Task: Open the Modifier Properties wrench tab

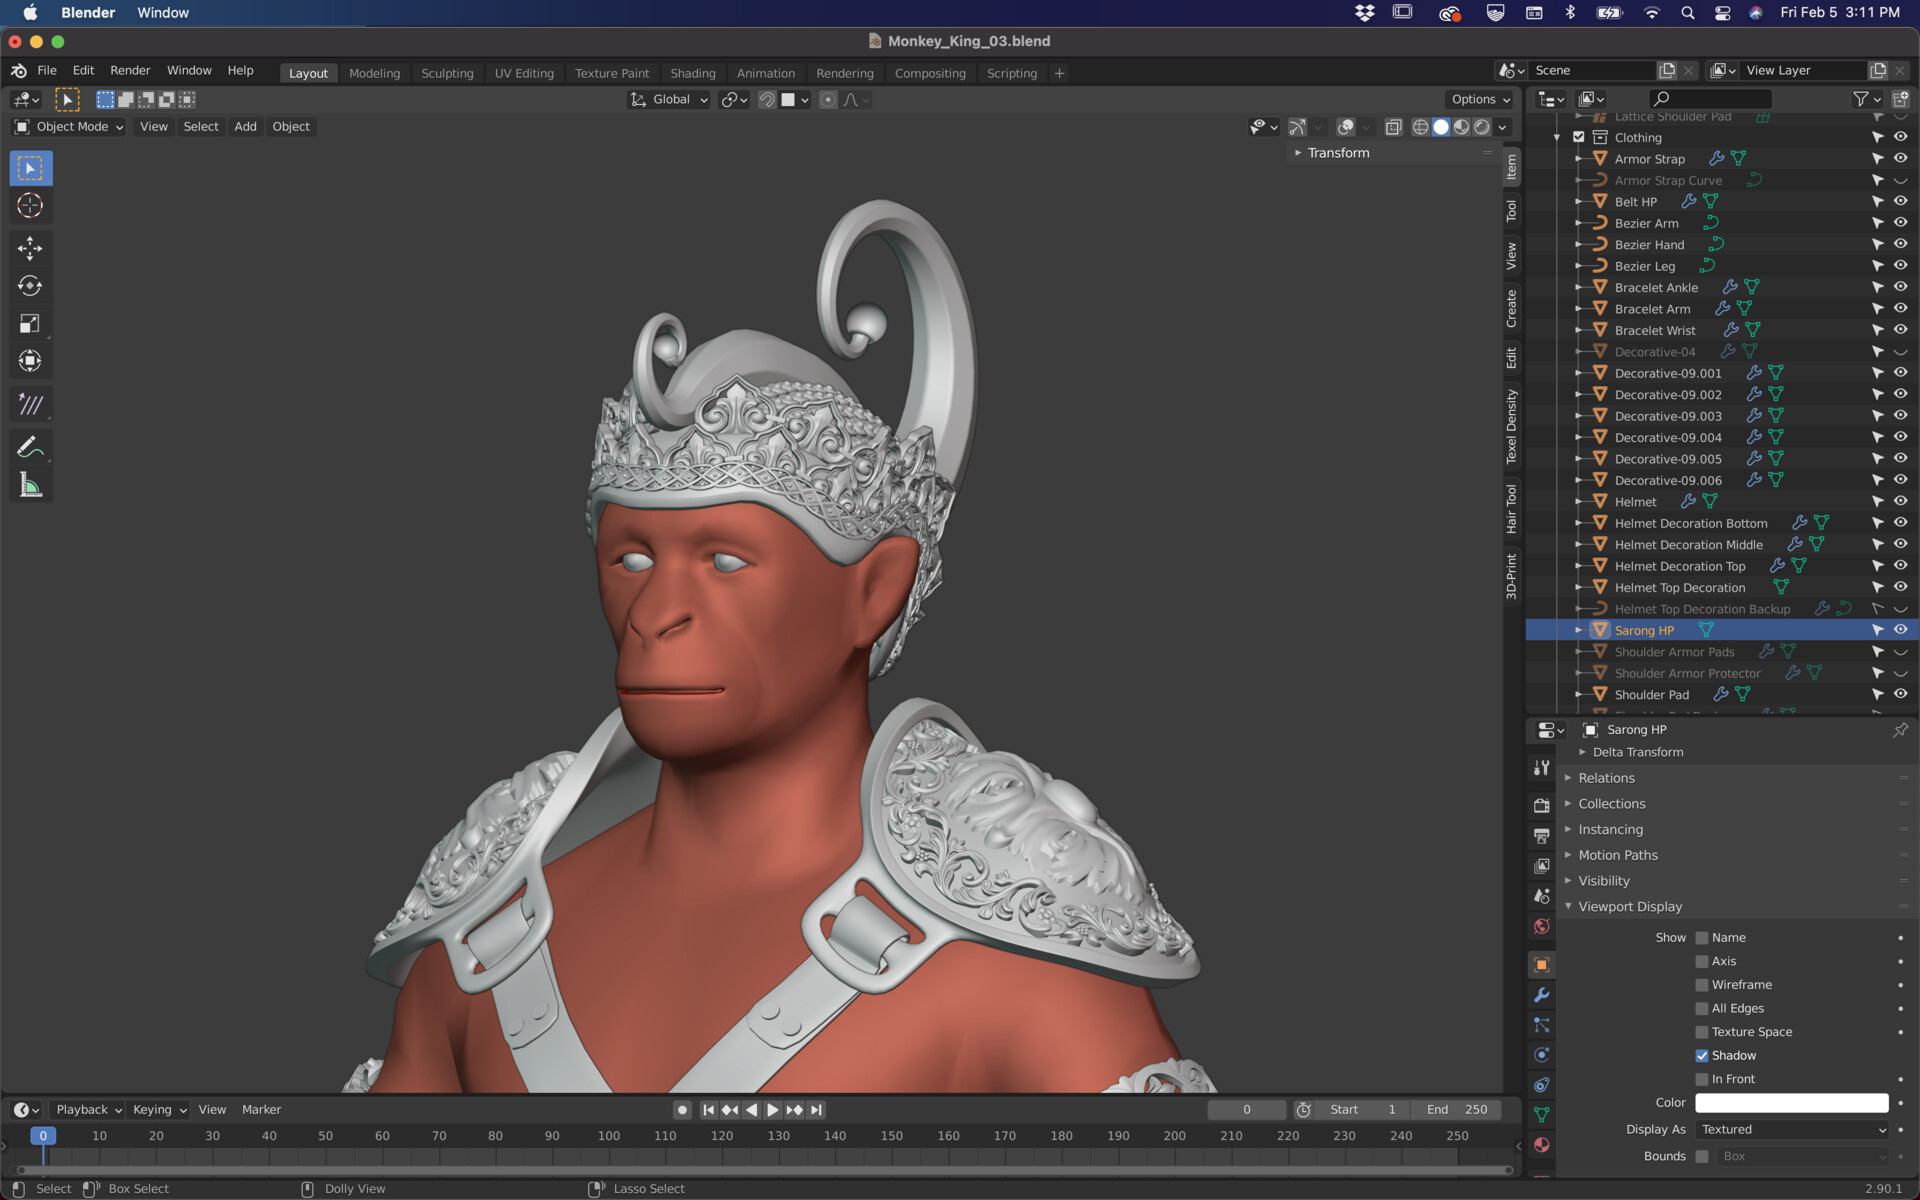Action: [1542, 995]
